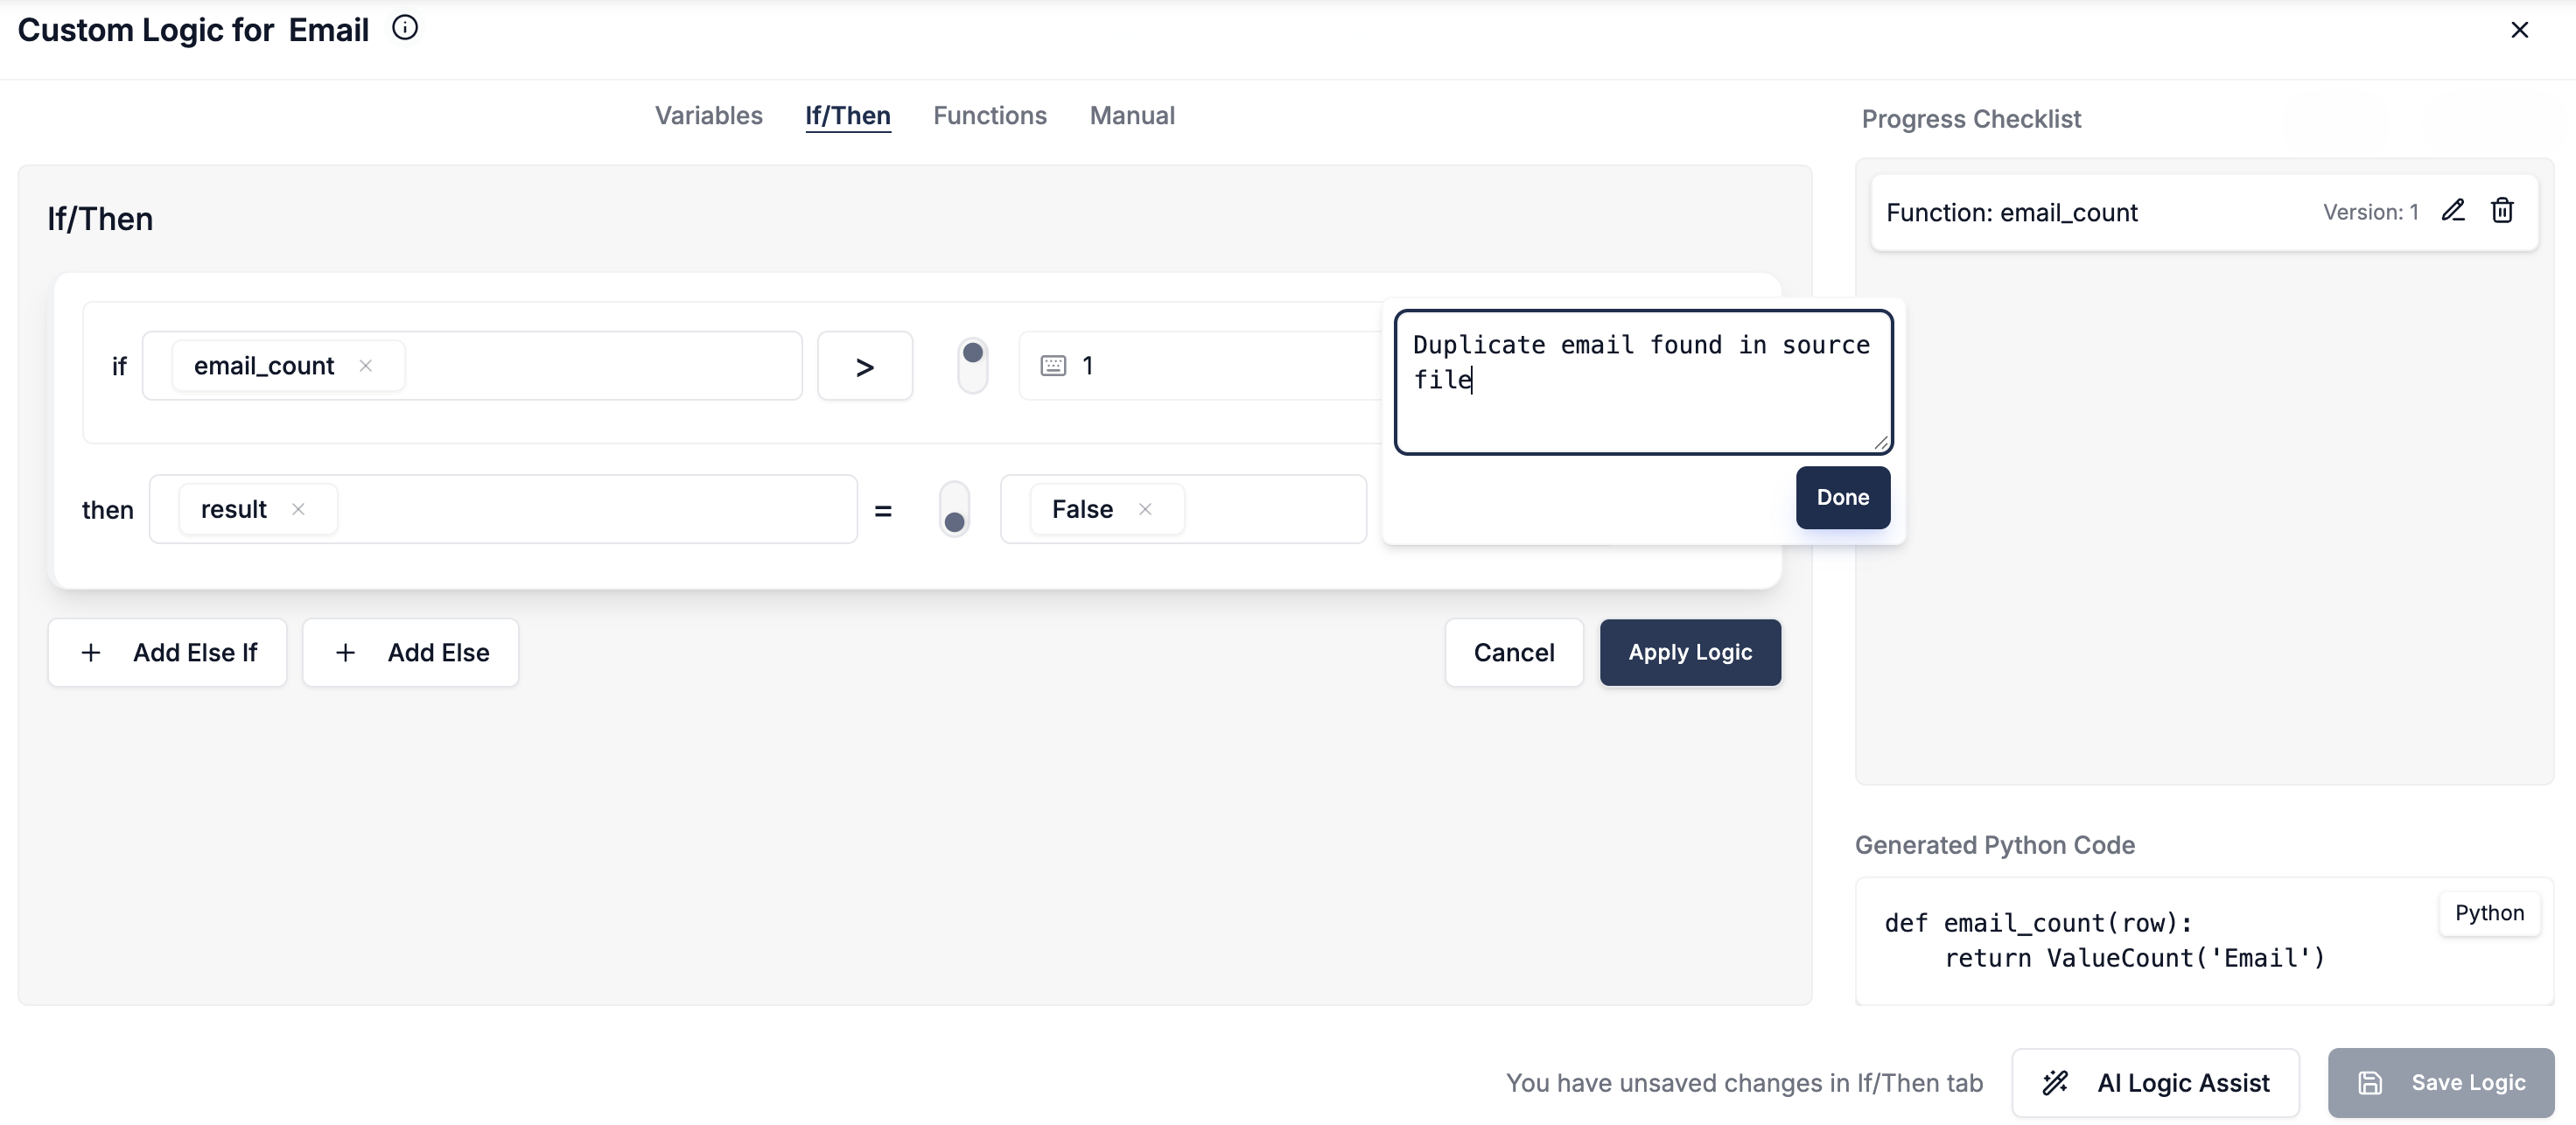
Task: Click plus icon on Add Else
Action: 345,653
